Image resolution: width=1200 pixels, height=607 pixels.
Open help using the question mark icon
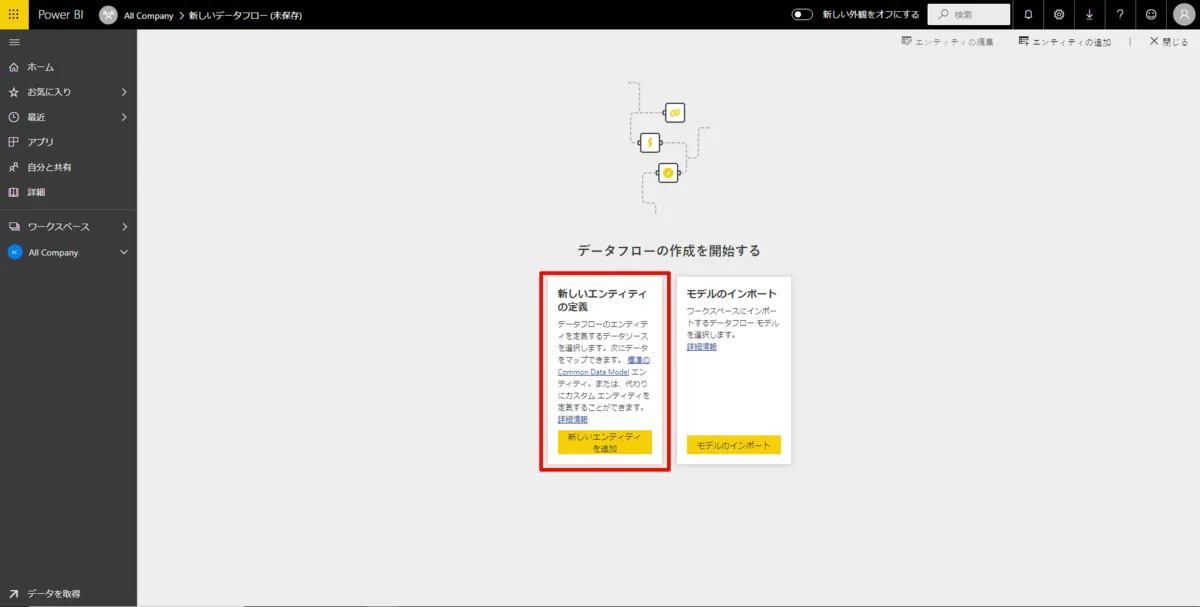click(1122, 14)
